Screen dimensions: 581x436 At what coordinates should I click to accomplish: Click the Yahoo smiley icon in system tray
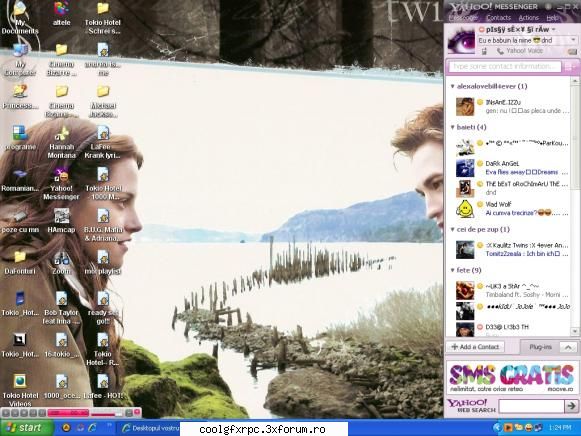(528, 428)
